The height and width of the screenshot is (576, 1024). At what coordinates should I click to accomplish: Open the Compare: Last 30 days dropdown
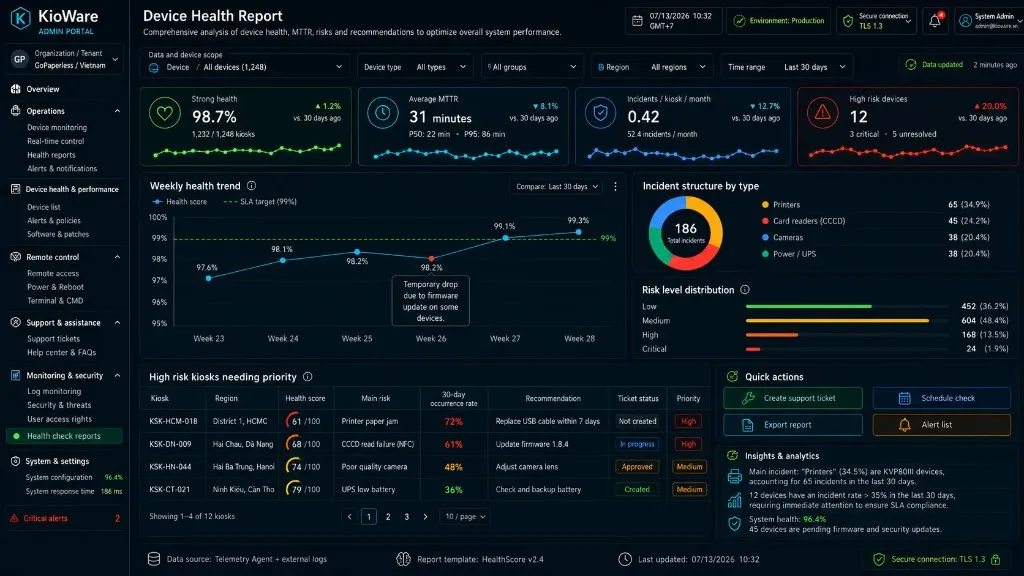[556, 187]
